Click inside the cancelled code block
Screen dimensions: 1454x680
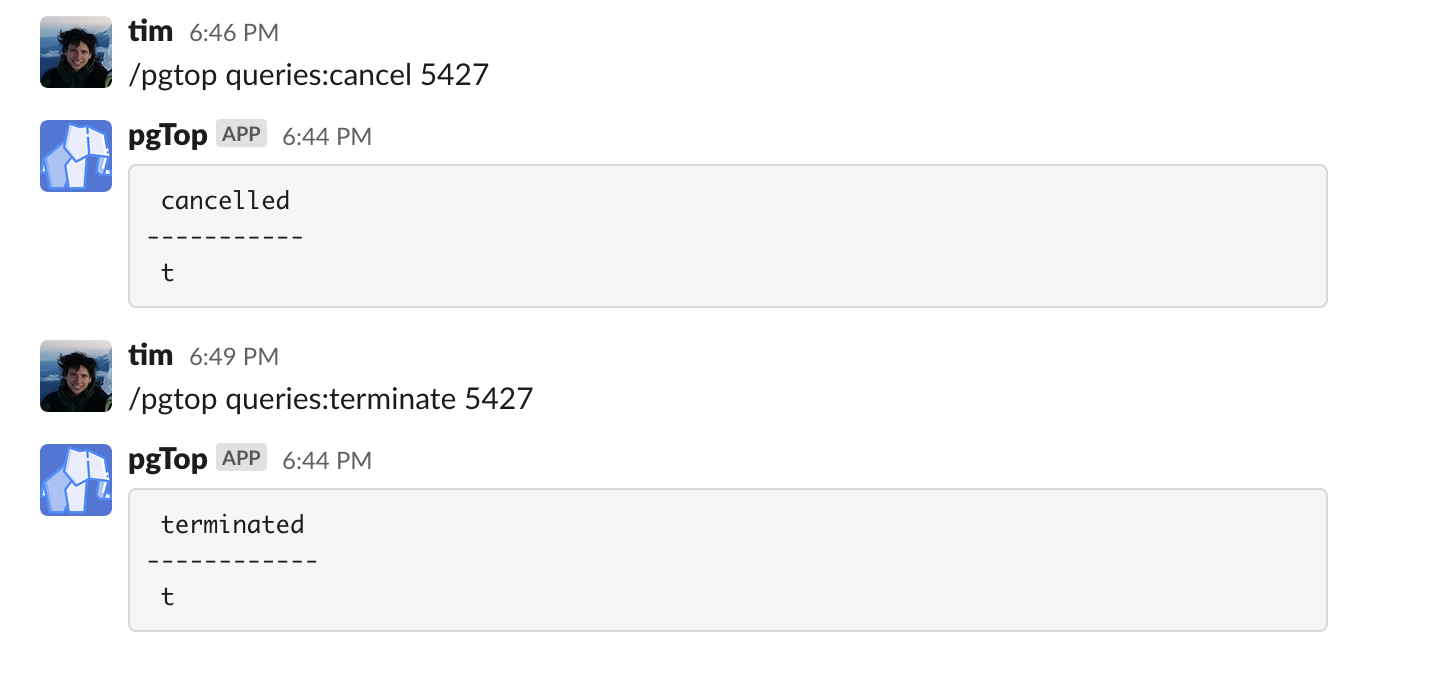[x=728, y=236]
